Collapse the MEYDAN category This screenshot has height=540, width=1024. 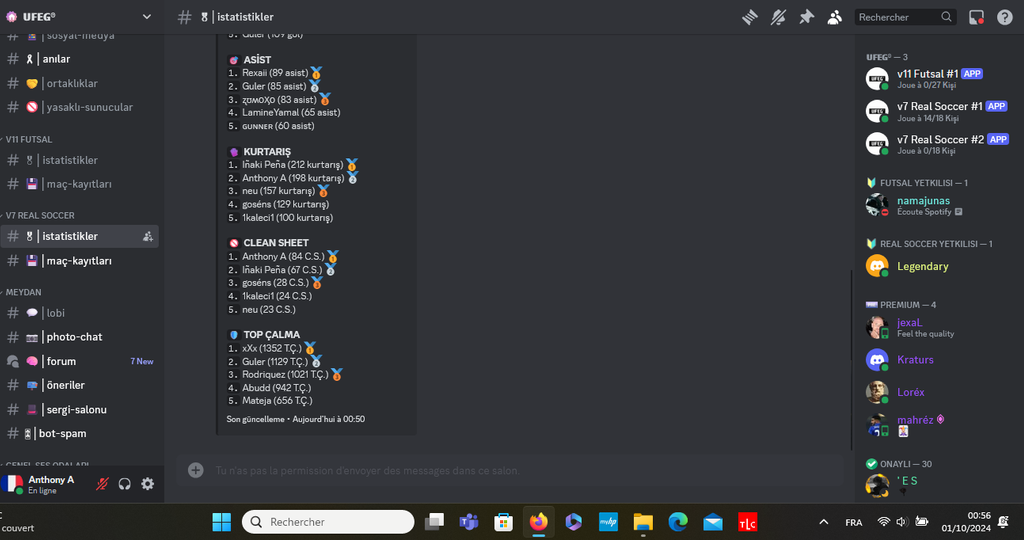(22, 292)
